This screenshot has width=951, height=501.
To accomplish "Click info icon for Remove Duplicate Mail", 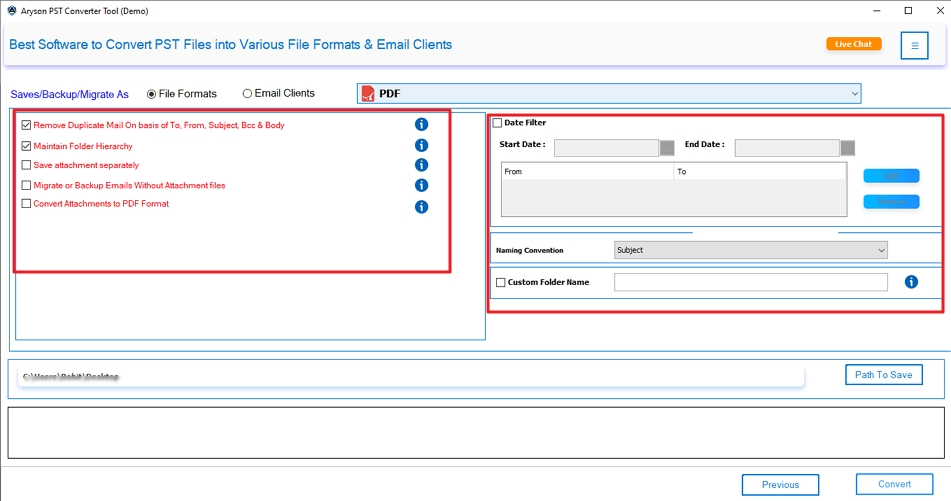I will [422, 124].
